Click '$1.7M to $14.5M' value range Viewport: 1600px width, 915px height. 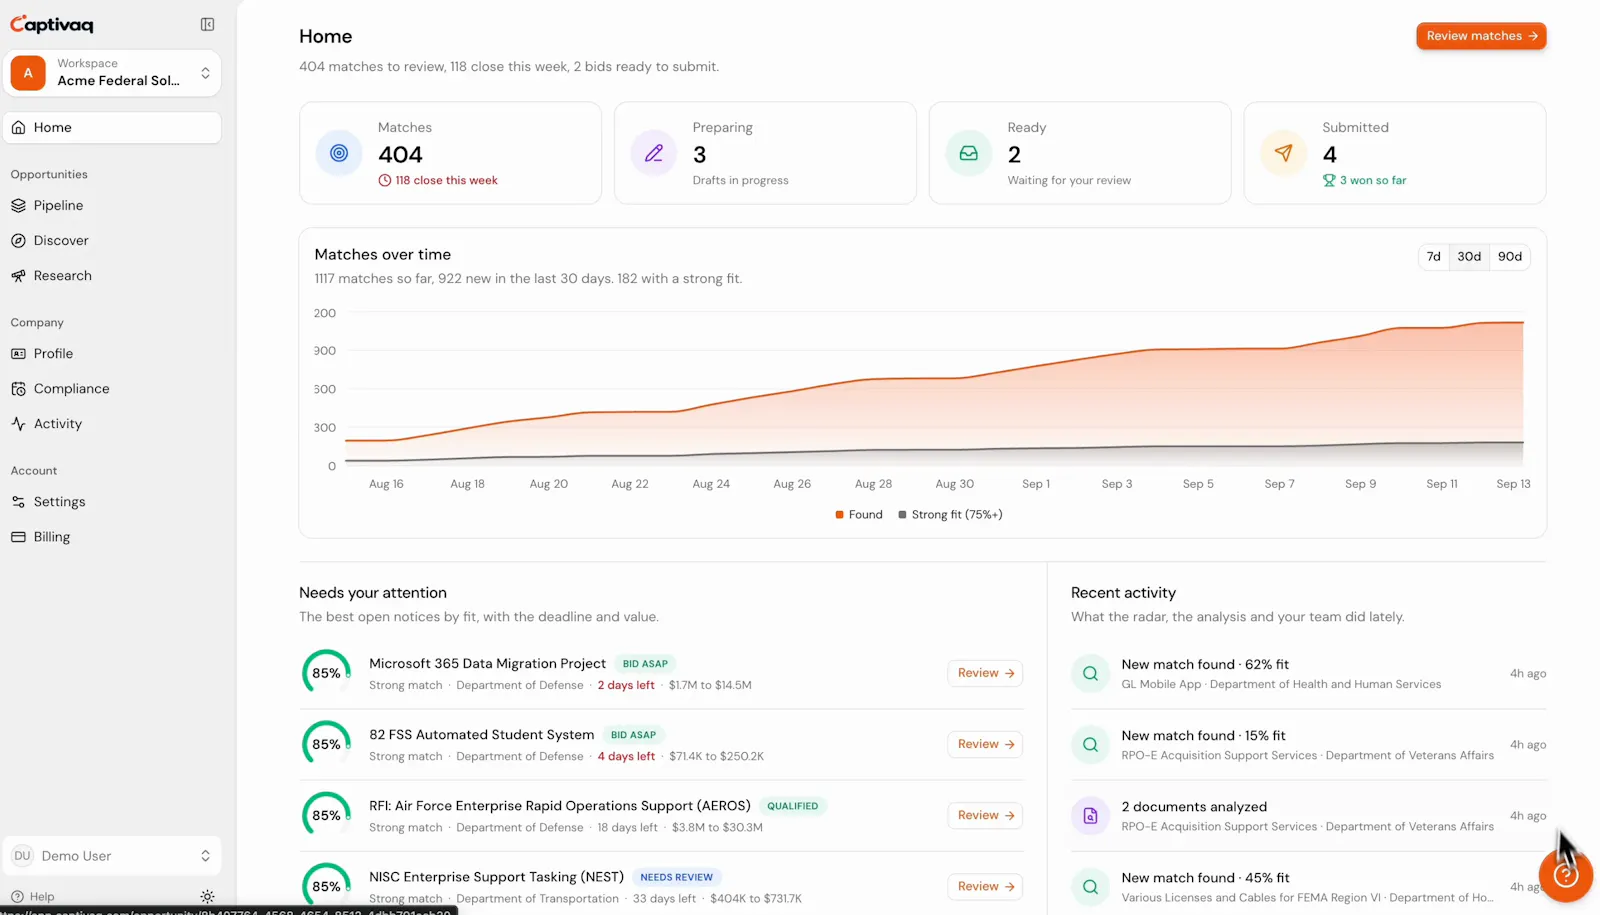(710, 685)
